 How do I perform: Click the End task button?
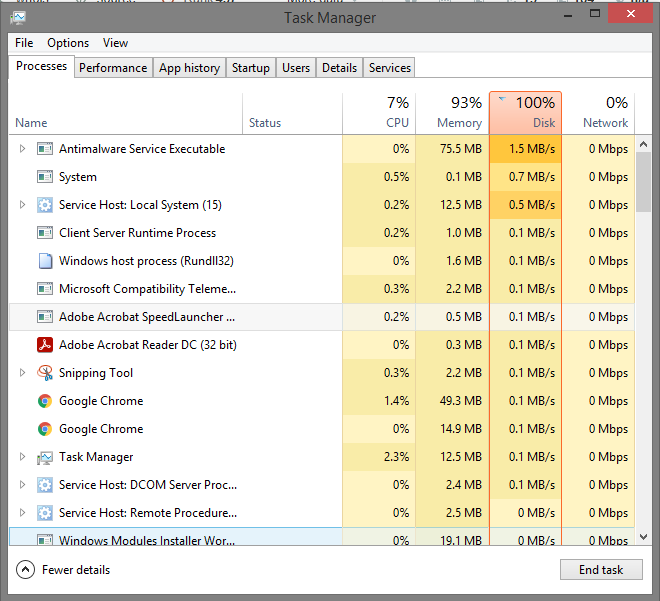click(601, 570)
